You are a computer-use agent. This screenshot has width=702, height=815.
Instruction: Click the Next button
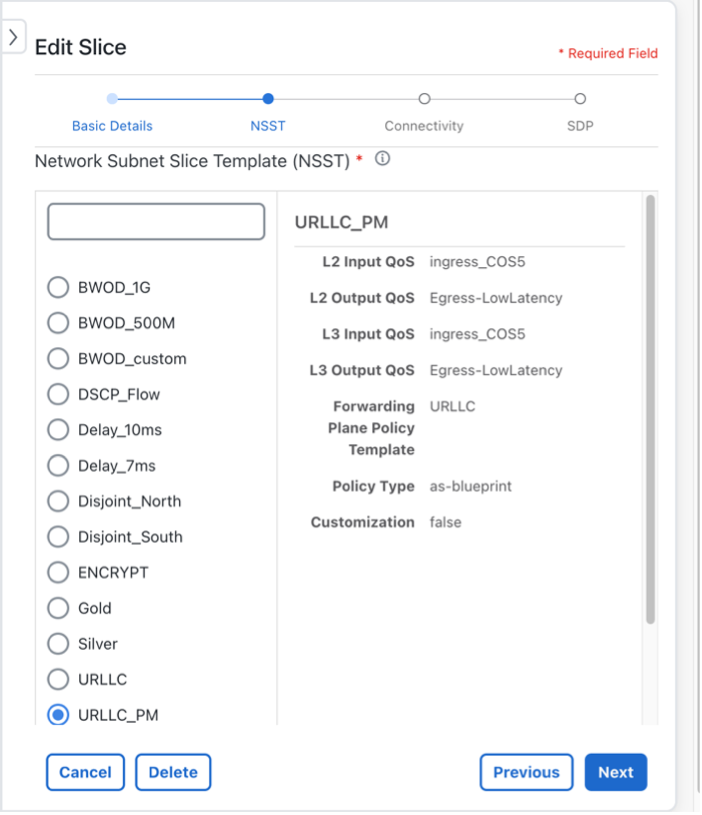(616, 772)
